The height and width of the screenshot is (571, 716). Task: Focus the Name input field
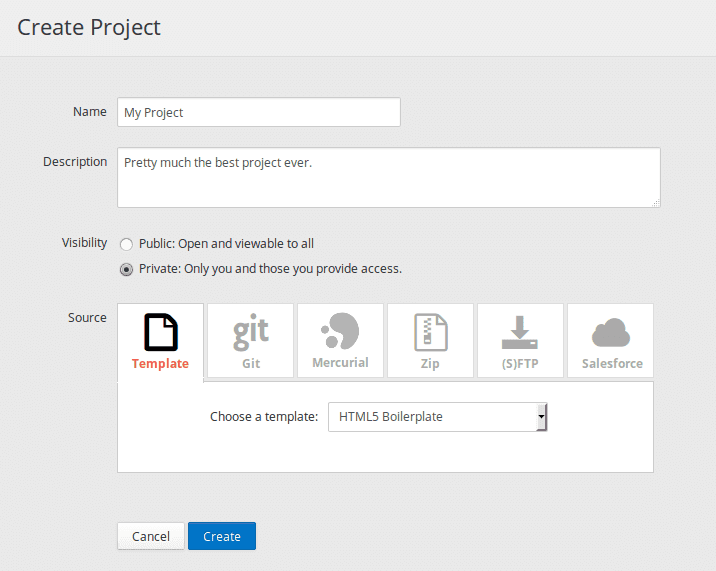click(x=259, y=112)
